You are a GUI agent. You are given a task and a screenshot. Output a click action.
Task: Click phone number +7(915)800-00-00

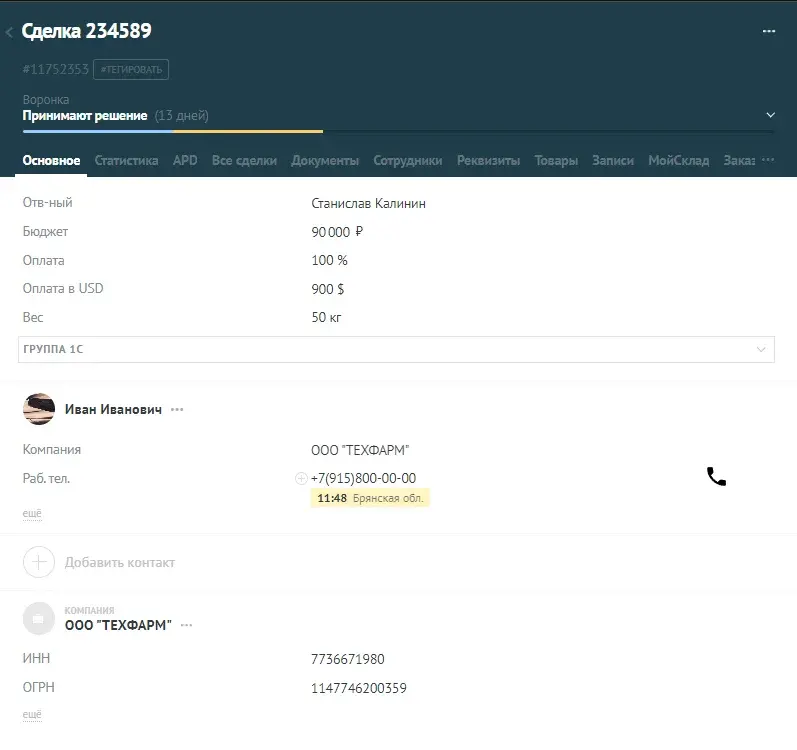(x=363, y=478)
